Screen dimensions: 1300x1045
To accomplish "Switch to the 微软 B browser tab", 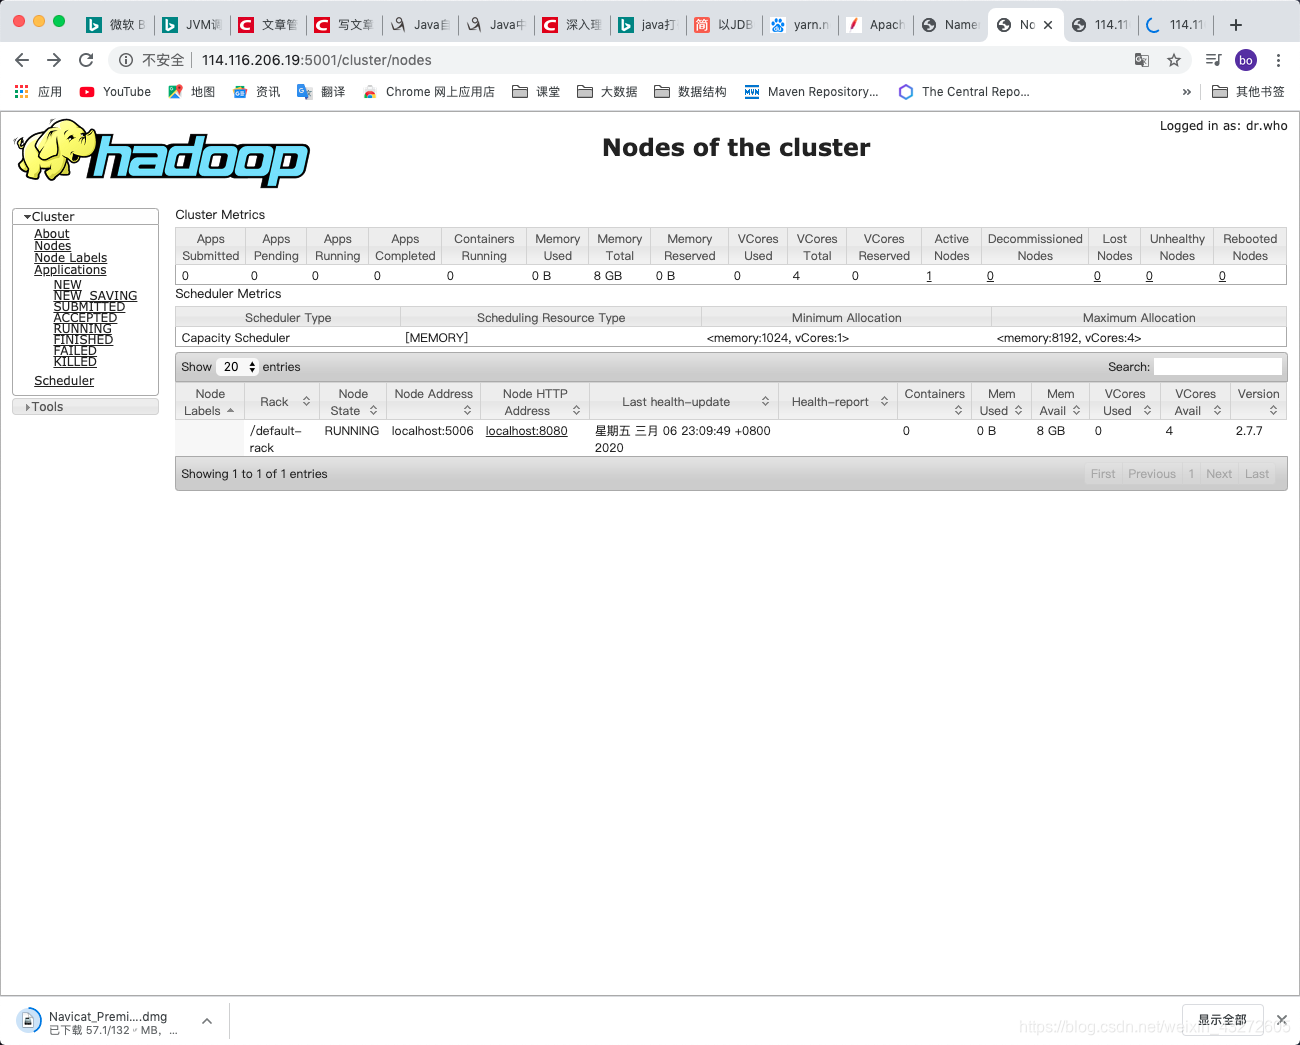I will [x=117, y=25].
